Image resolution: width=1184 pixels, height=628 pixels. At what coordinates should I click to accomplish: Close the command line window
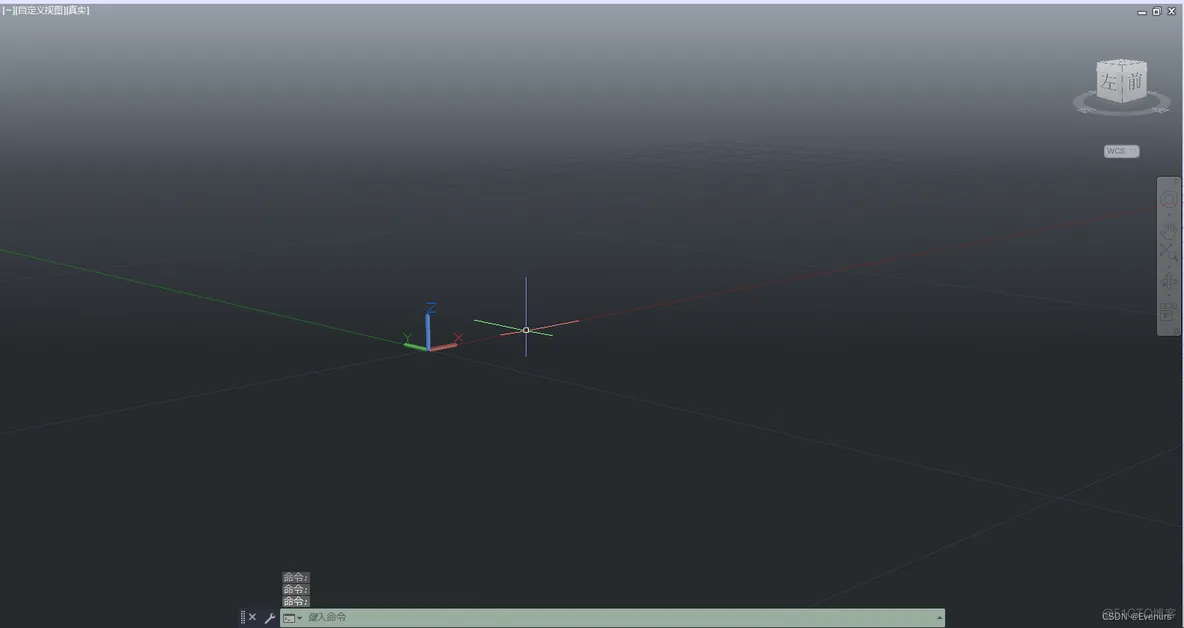click(252, 617)
